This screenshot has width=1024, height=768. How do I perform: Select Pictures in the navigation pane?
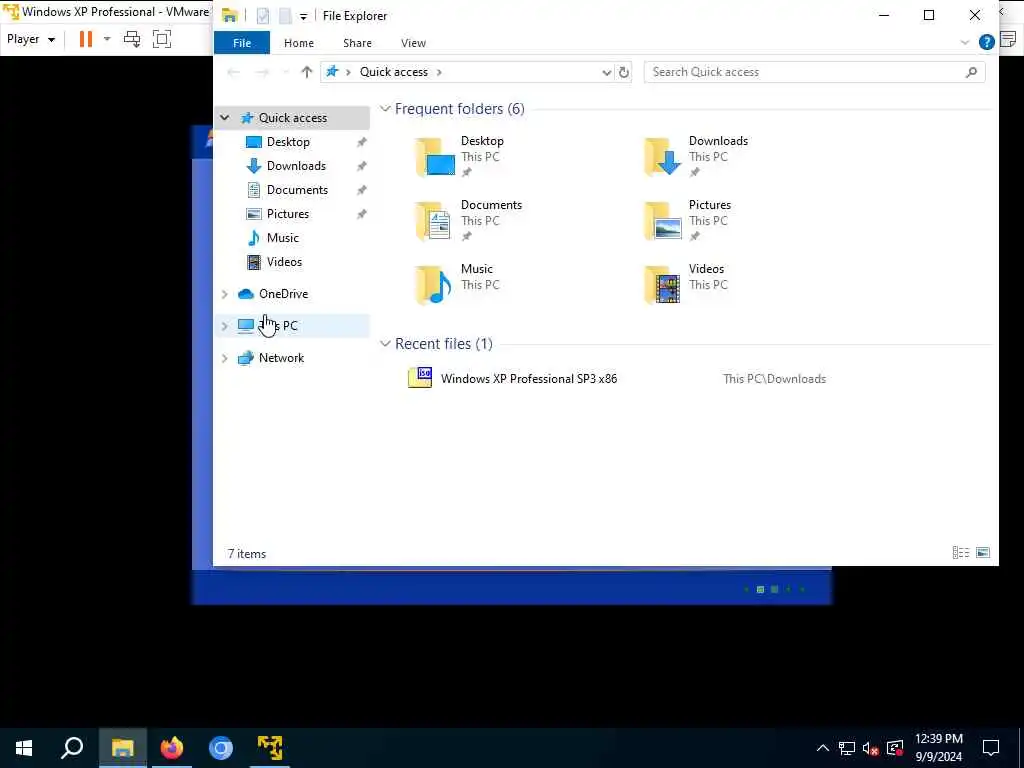287,214
